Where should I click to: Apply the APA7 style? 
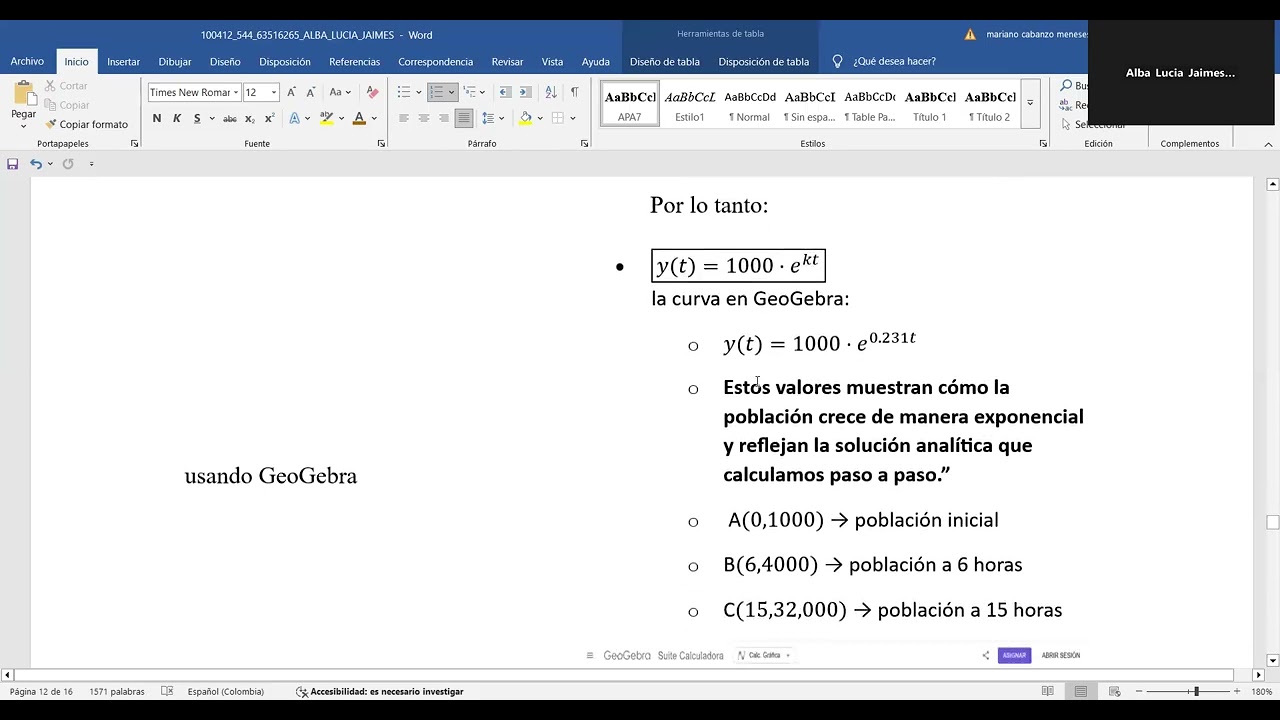(x=630, y=104)
